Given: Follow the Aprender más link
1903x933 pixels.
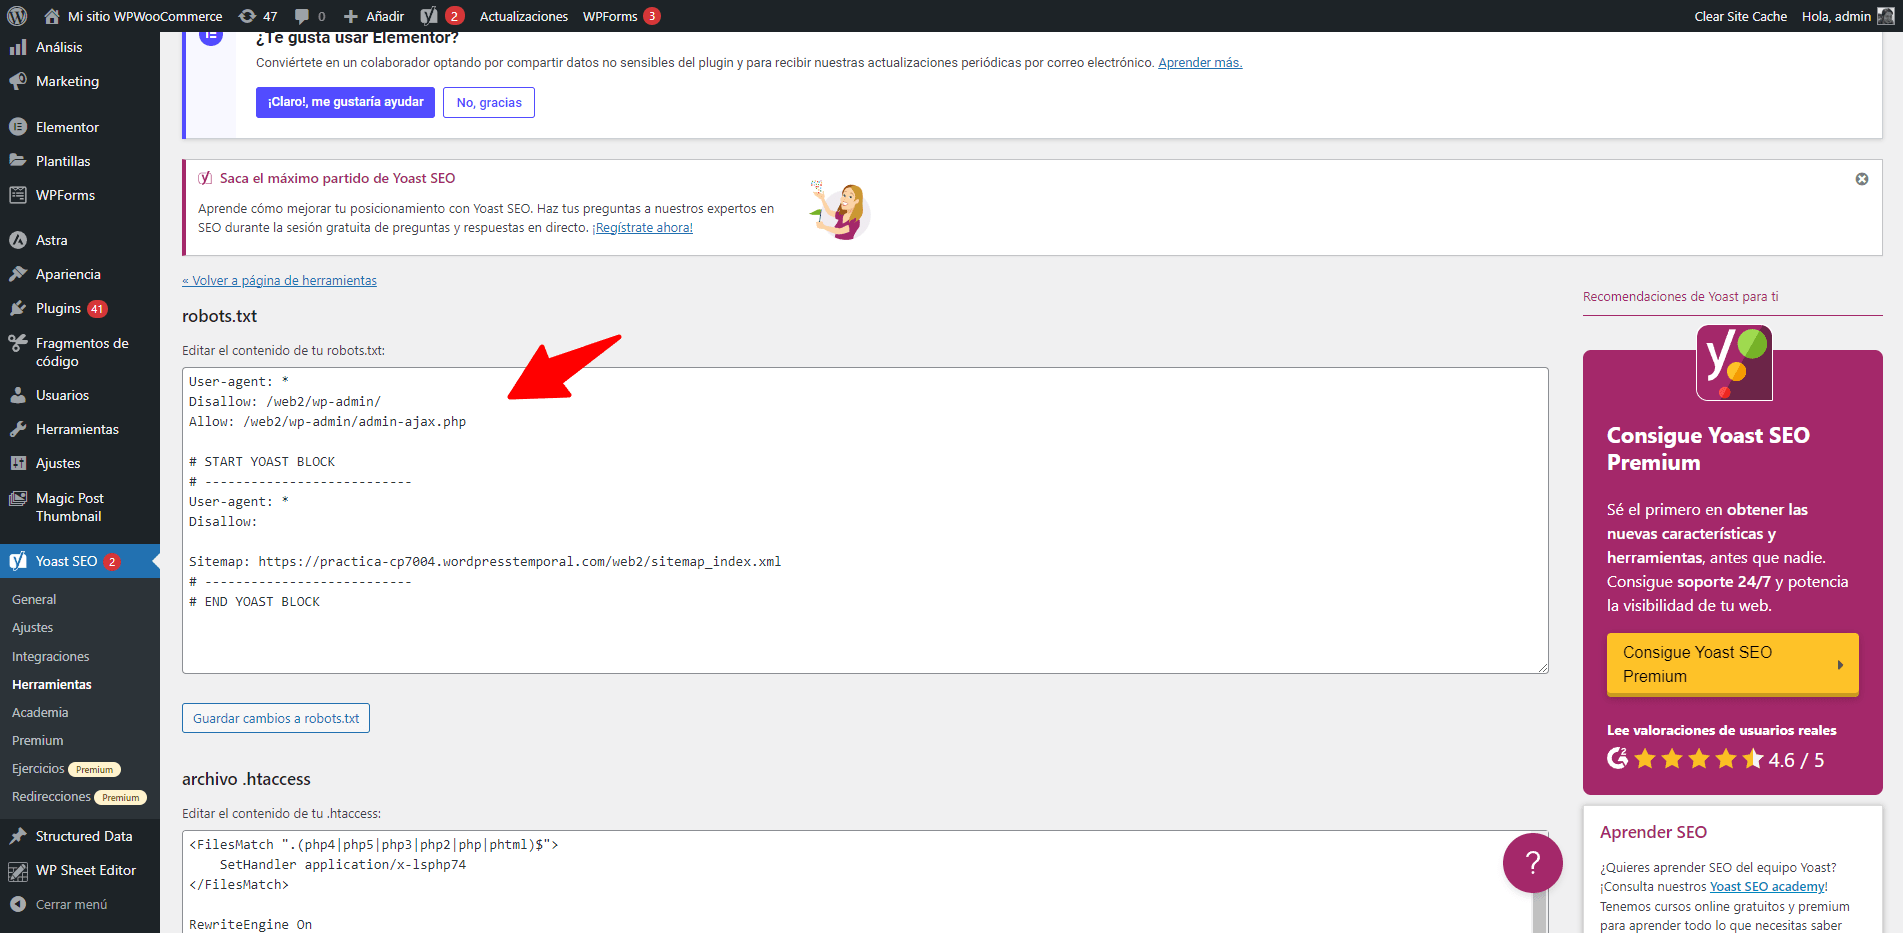Looking at the screenshot, I should click(x=1200, y=63).
